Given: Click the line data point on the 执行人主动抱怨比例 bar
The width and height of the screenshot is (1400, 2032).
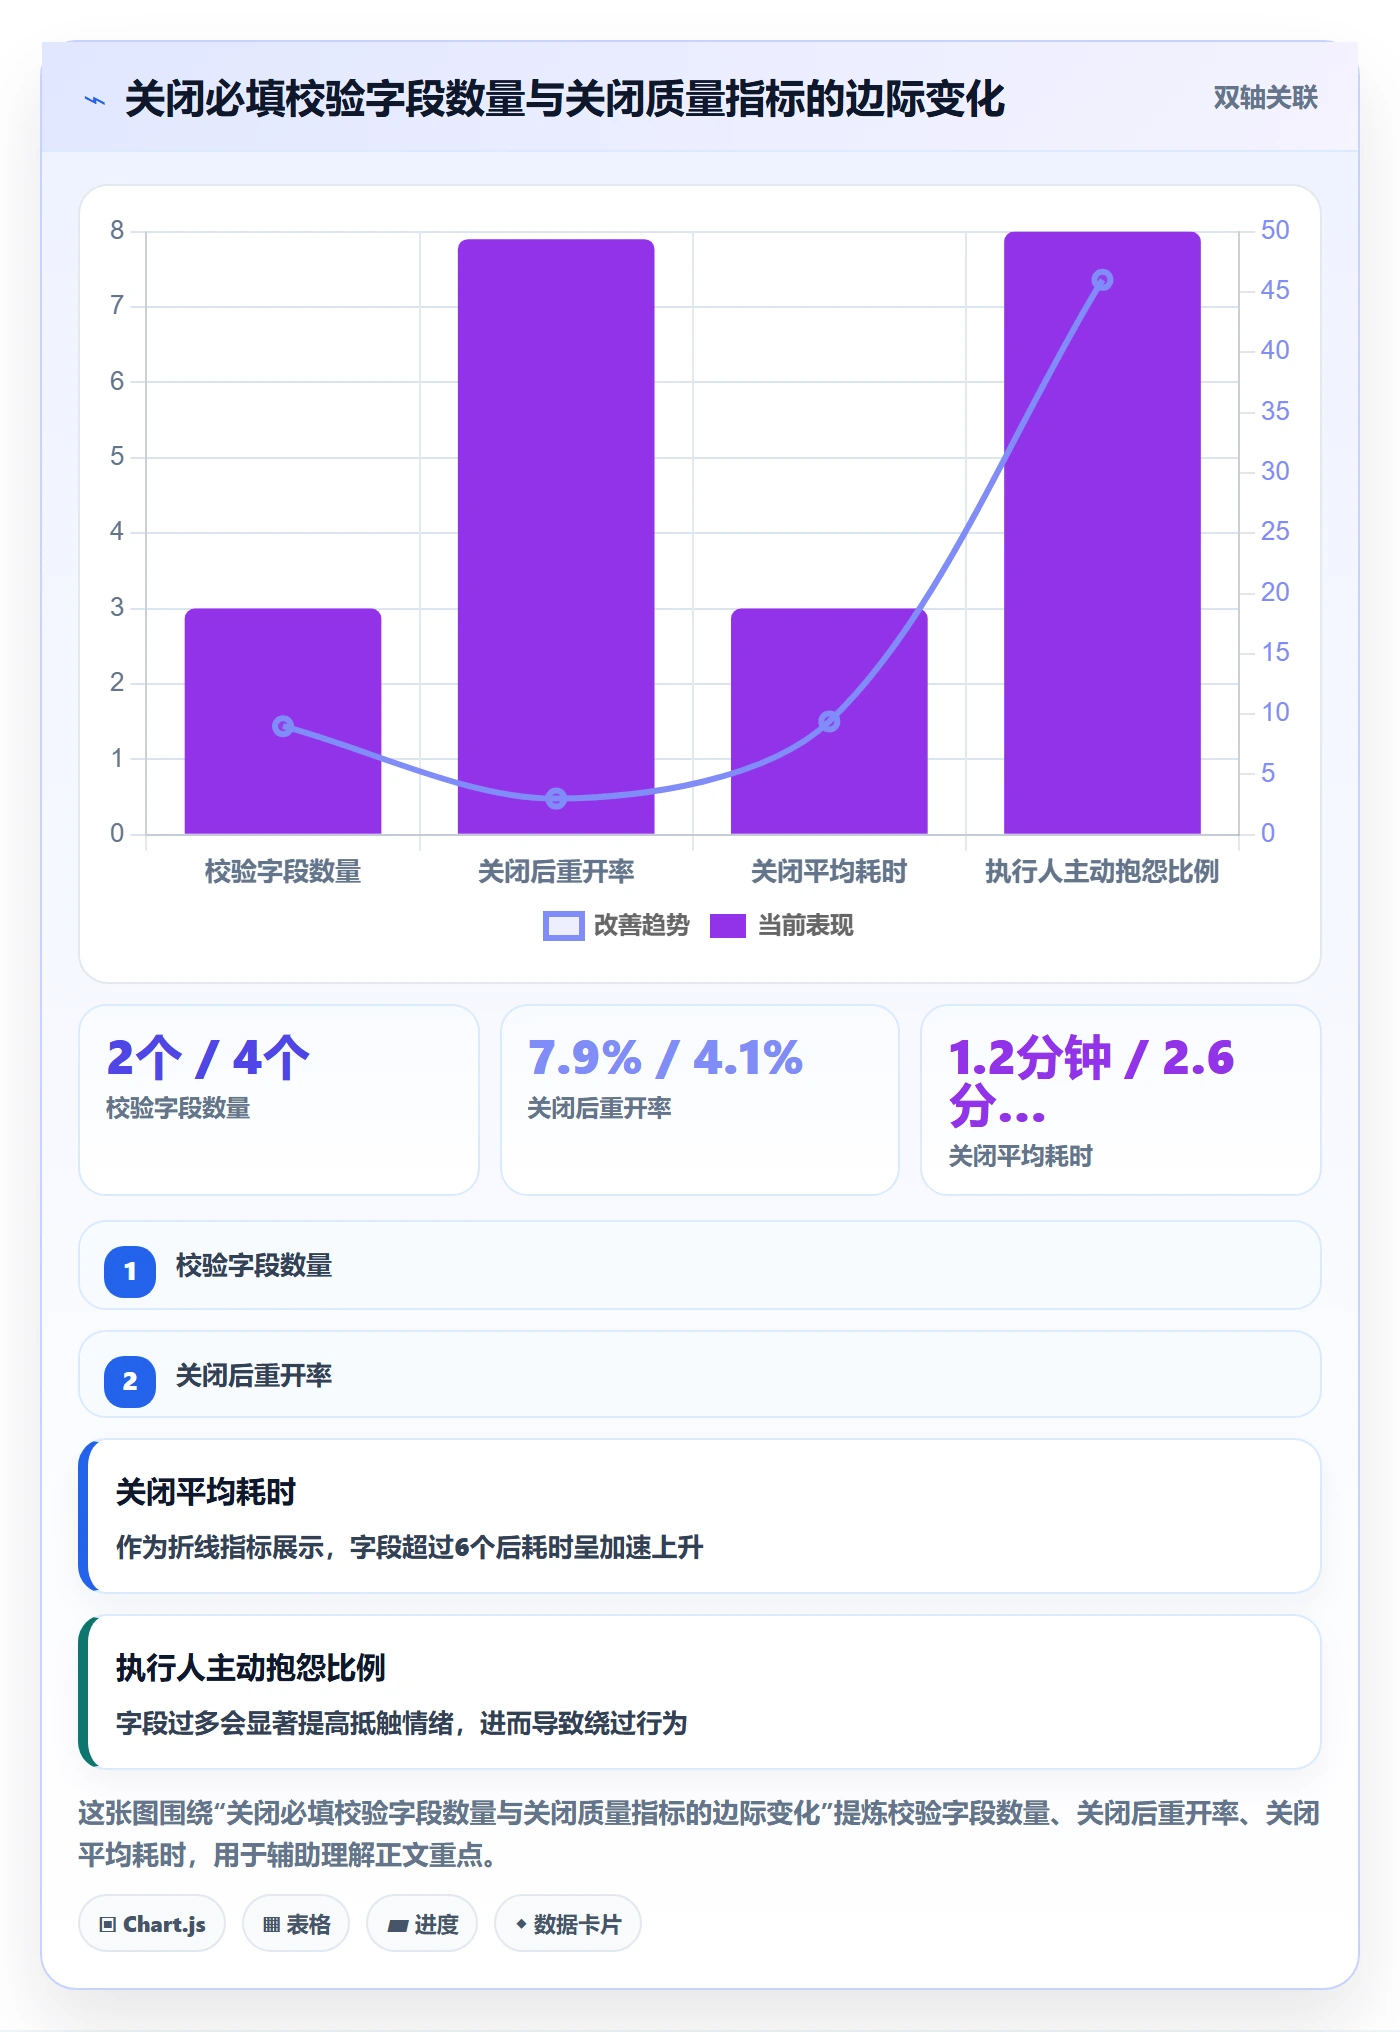Looking at the screenshot, I should coord(1102,280).
